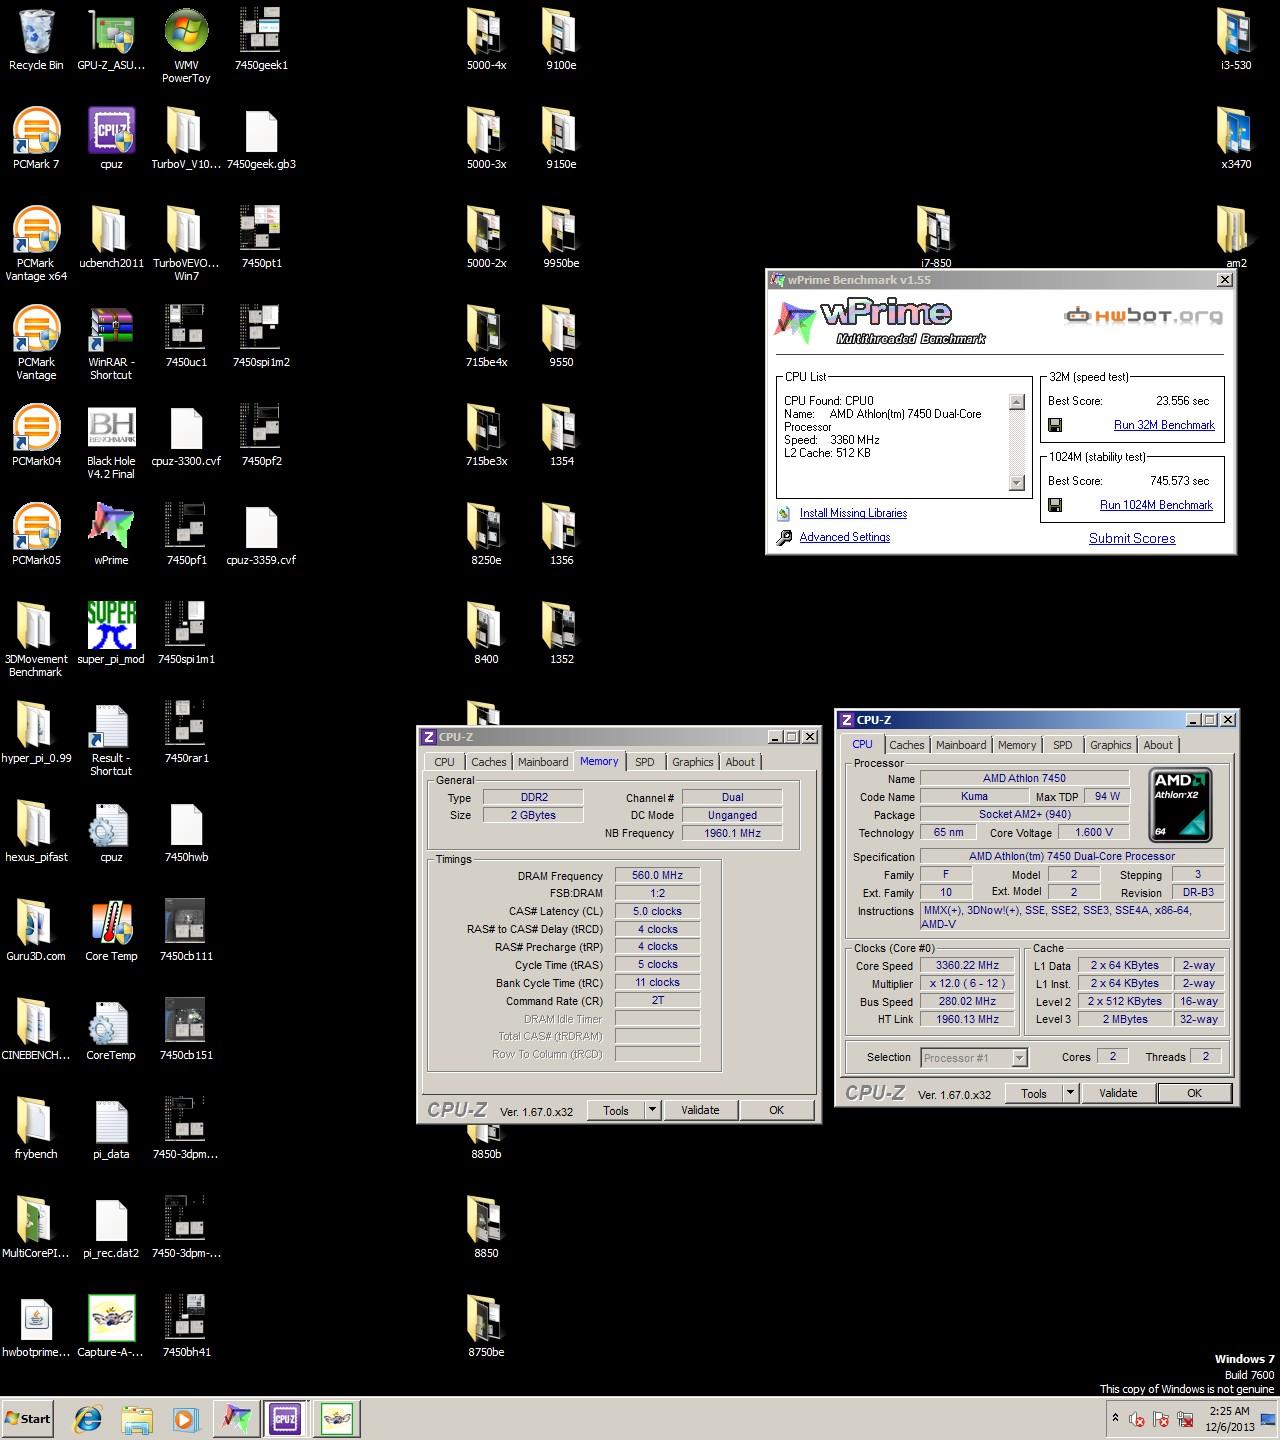Select the super_pi_mod icon
Screen dimensions: 1280x1440
(111, 633)
